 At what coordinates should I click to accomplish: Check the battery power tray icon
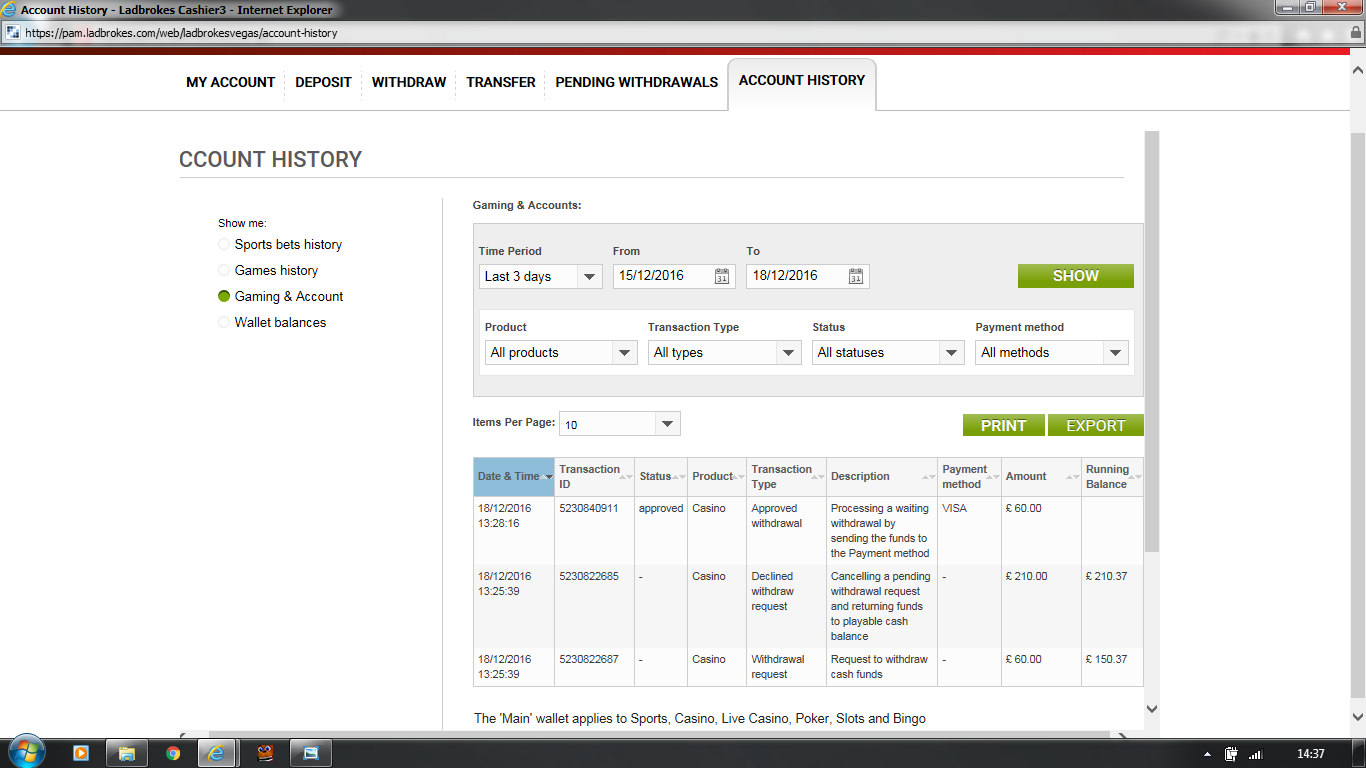(x=1231, y=754)
